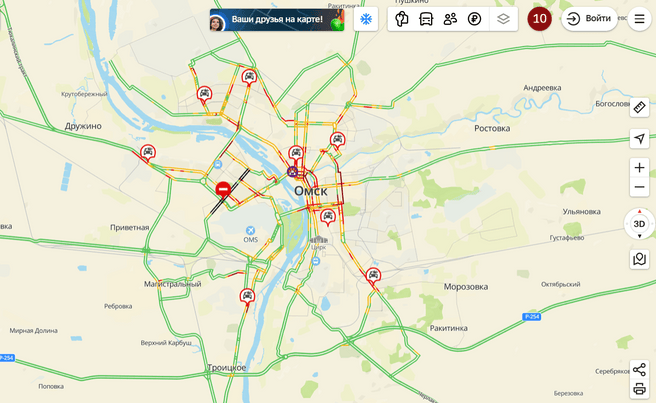
Task: Open the hamburger main menu
Action: click(639, 19)
